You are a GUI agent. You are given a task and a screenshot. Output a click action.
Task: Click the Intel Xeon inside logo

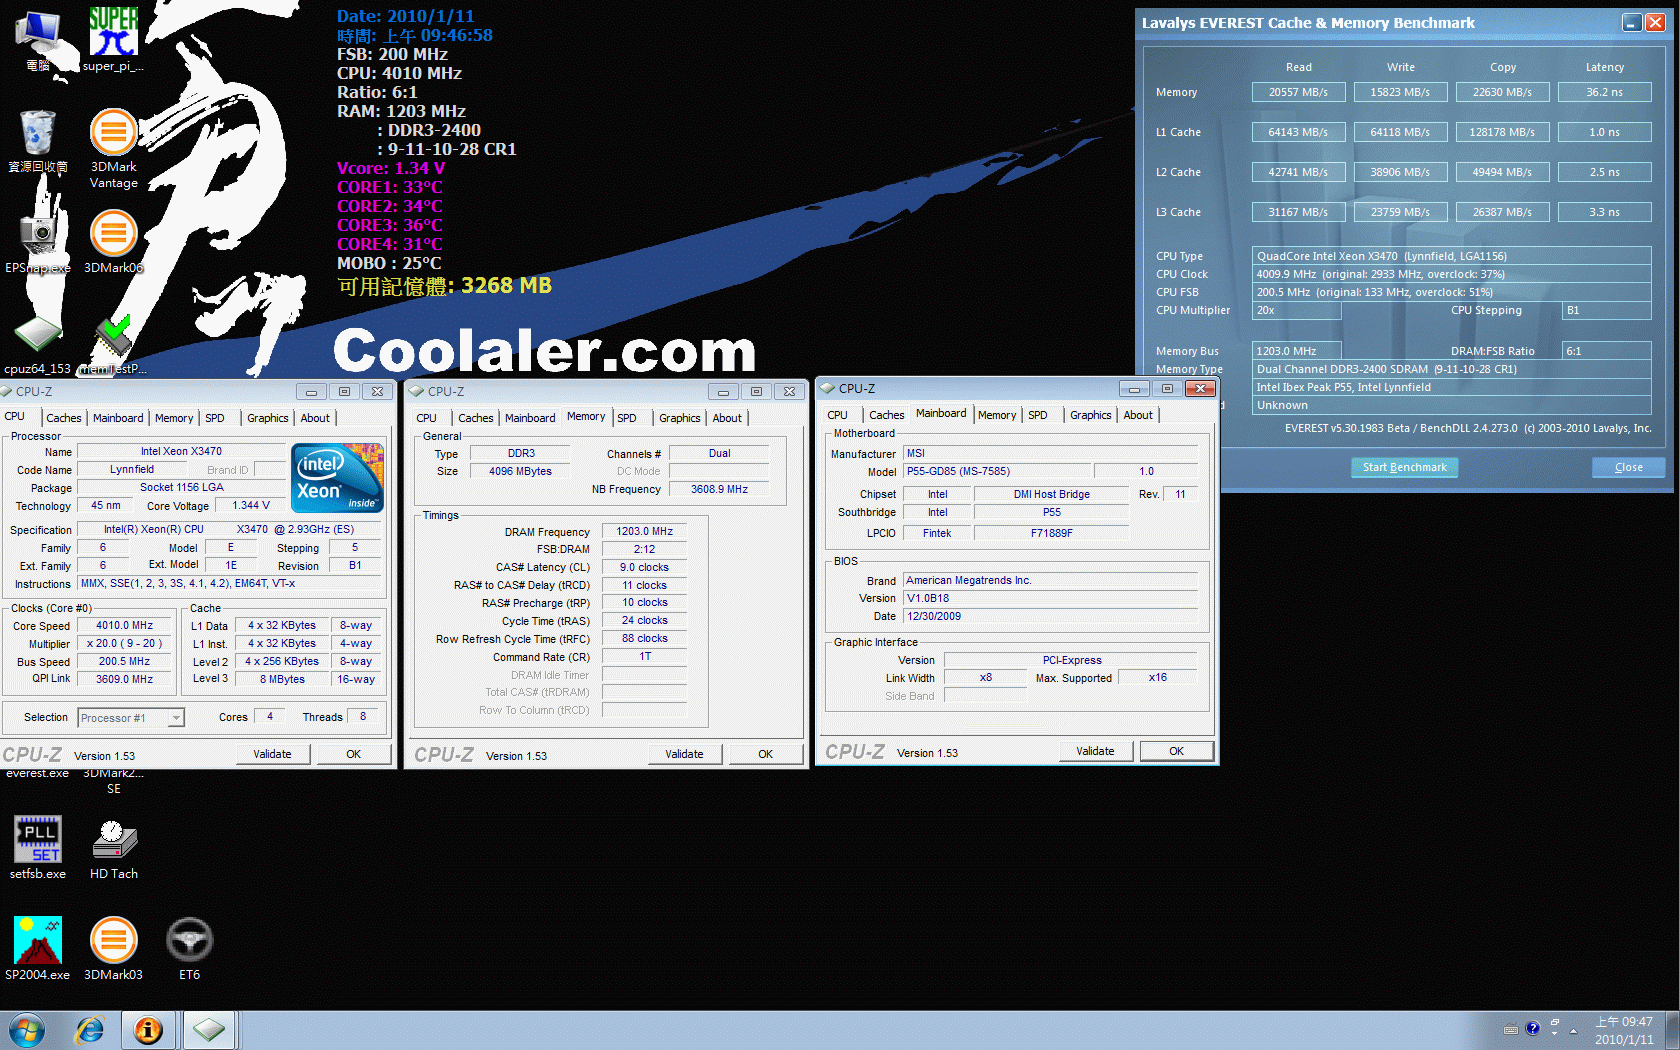tap(338, 478)
